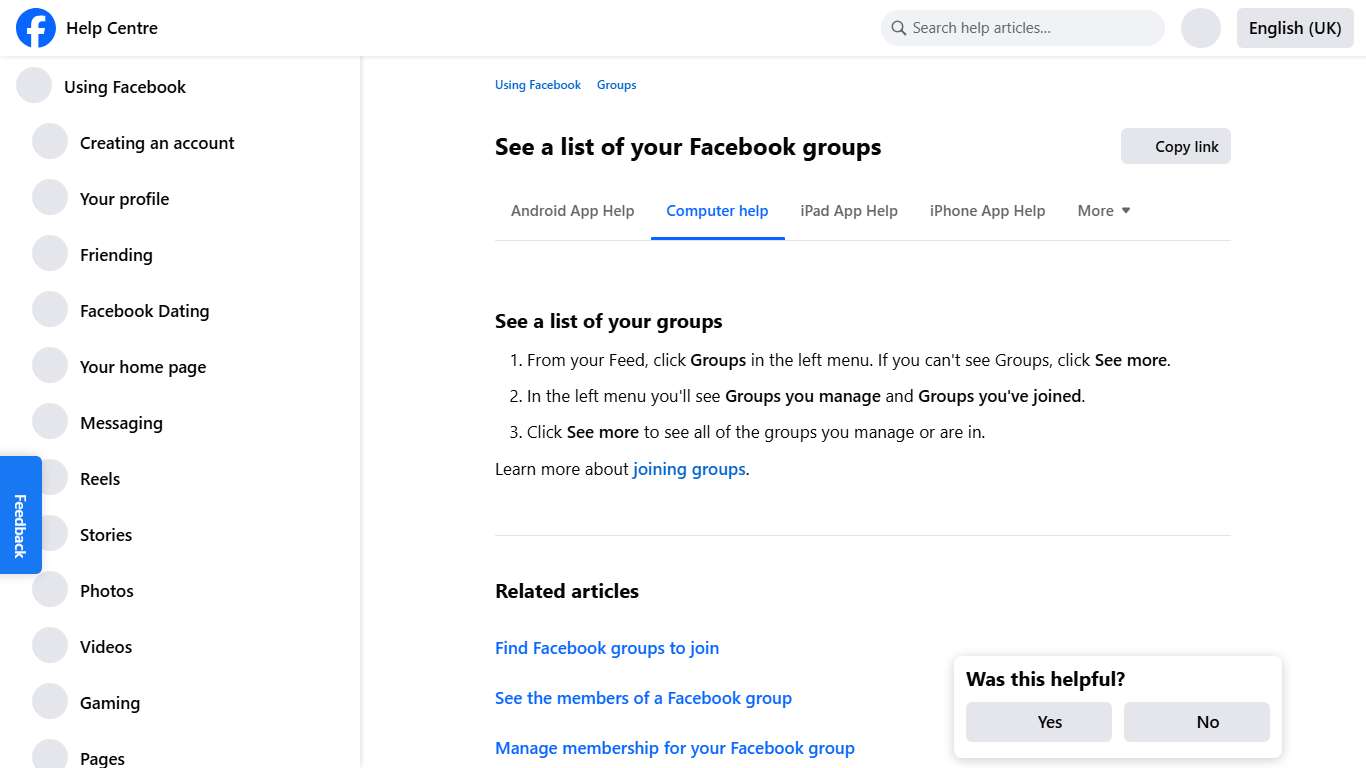Open Find Facebook groups to join
This screenshot has height=768, width=1366.
point(606,648)
